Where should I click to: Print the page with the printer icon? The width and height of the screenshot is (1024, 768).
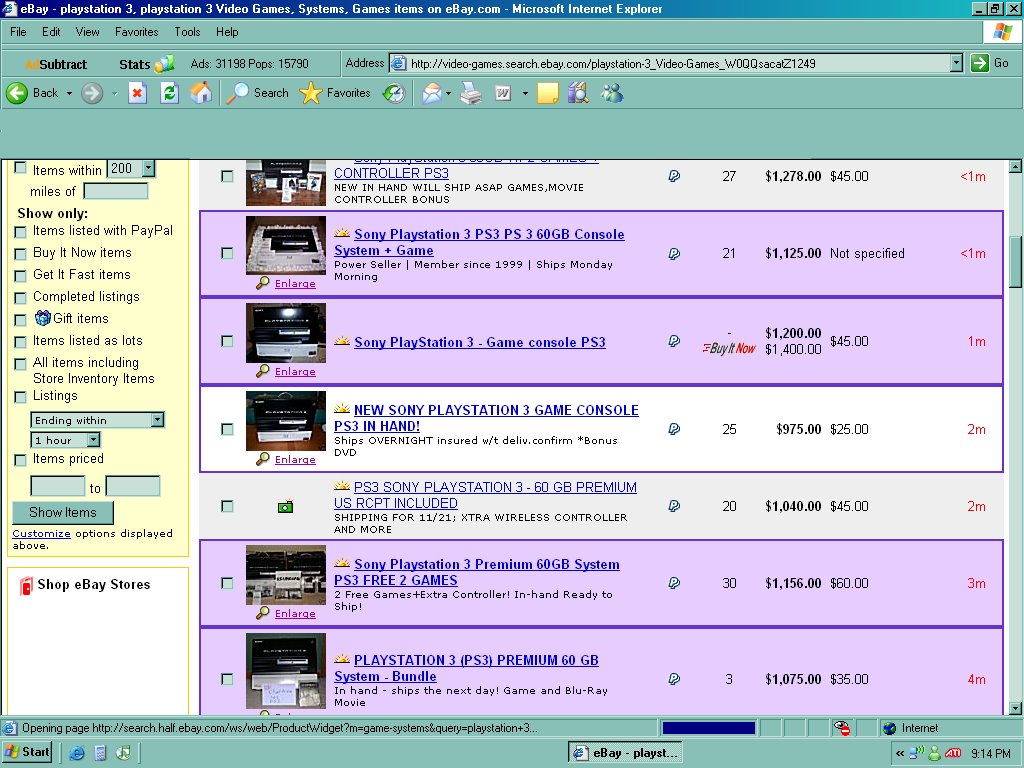point(471,93)
